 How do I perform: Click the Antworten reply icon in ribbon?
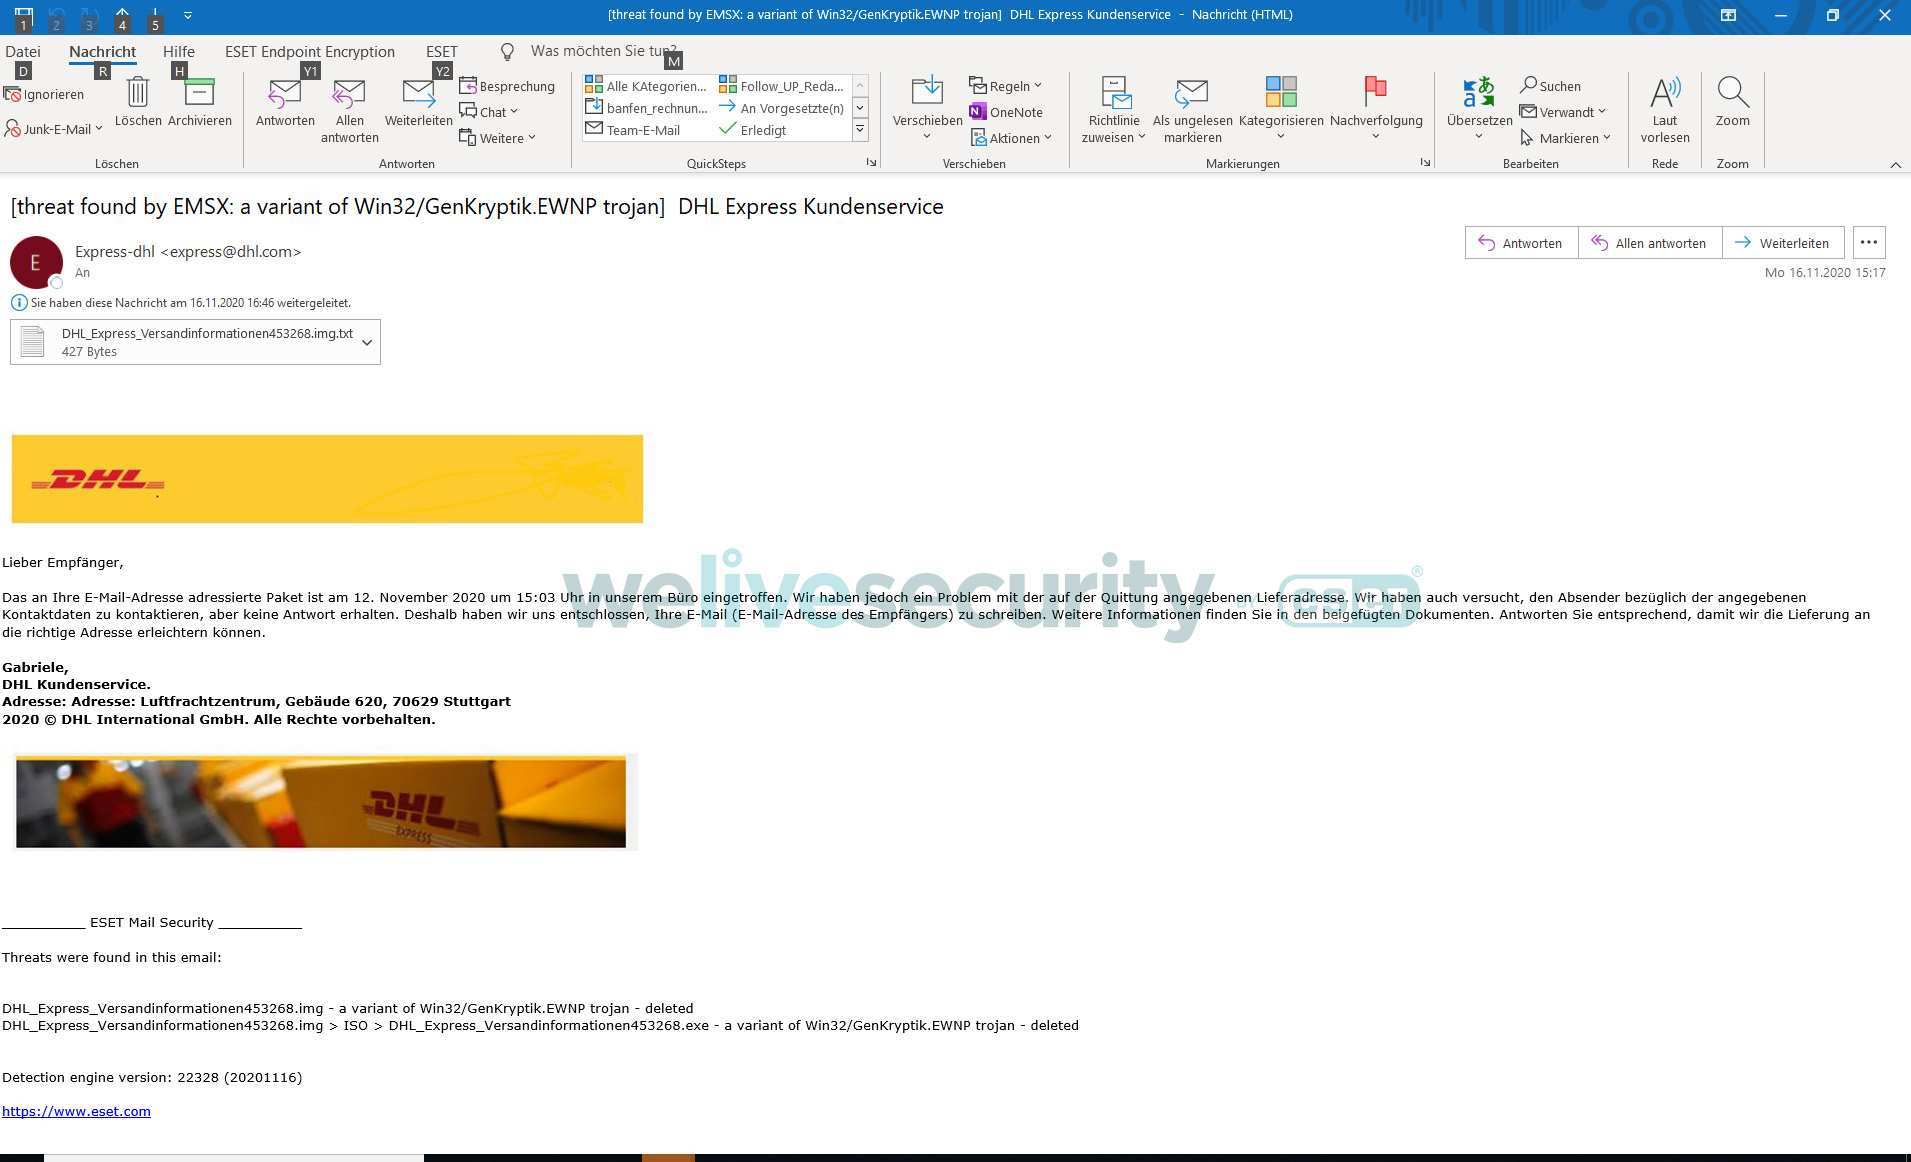tap(285, 94)
